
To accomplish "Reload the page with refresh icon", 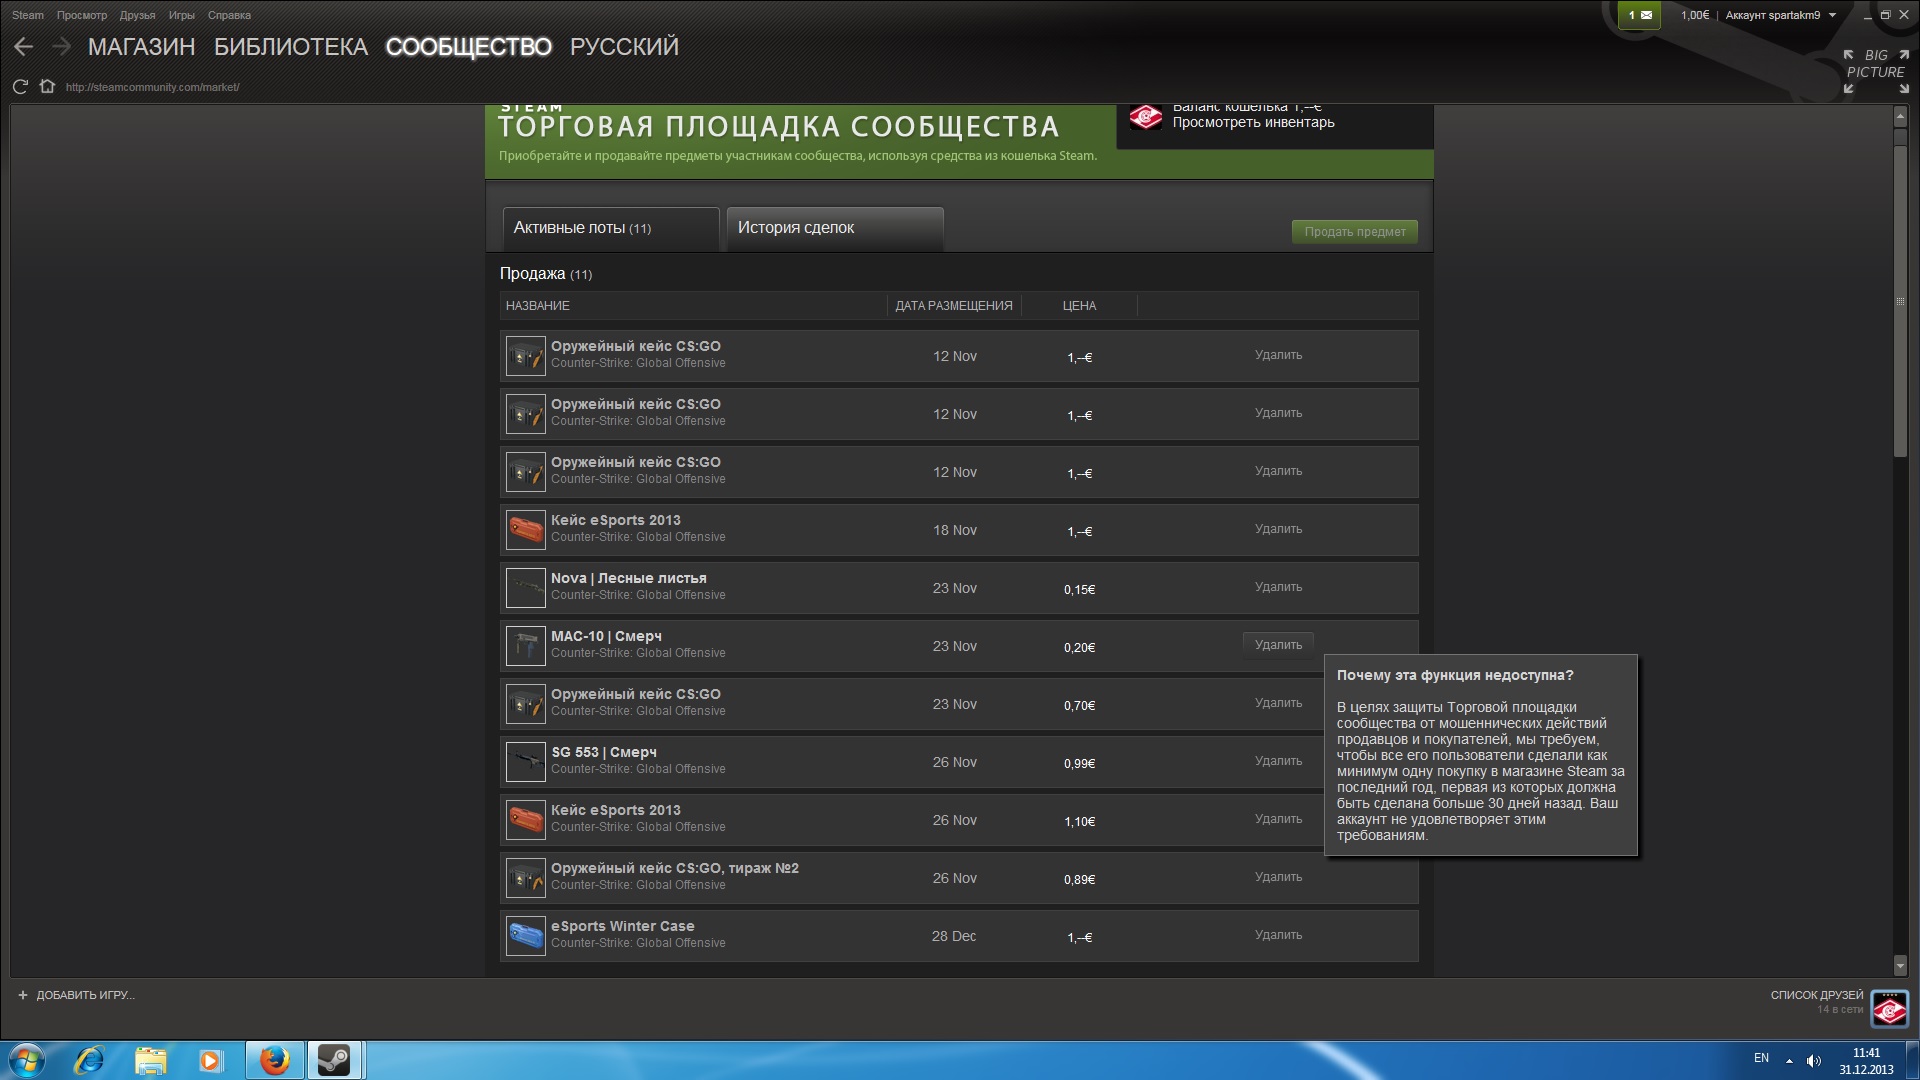I will [20, 87].
